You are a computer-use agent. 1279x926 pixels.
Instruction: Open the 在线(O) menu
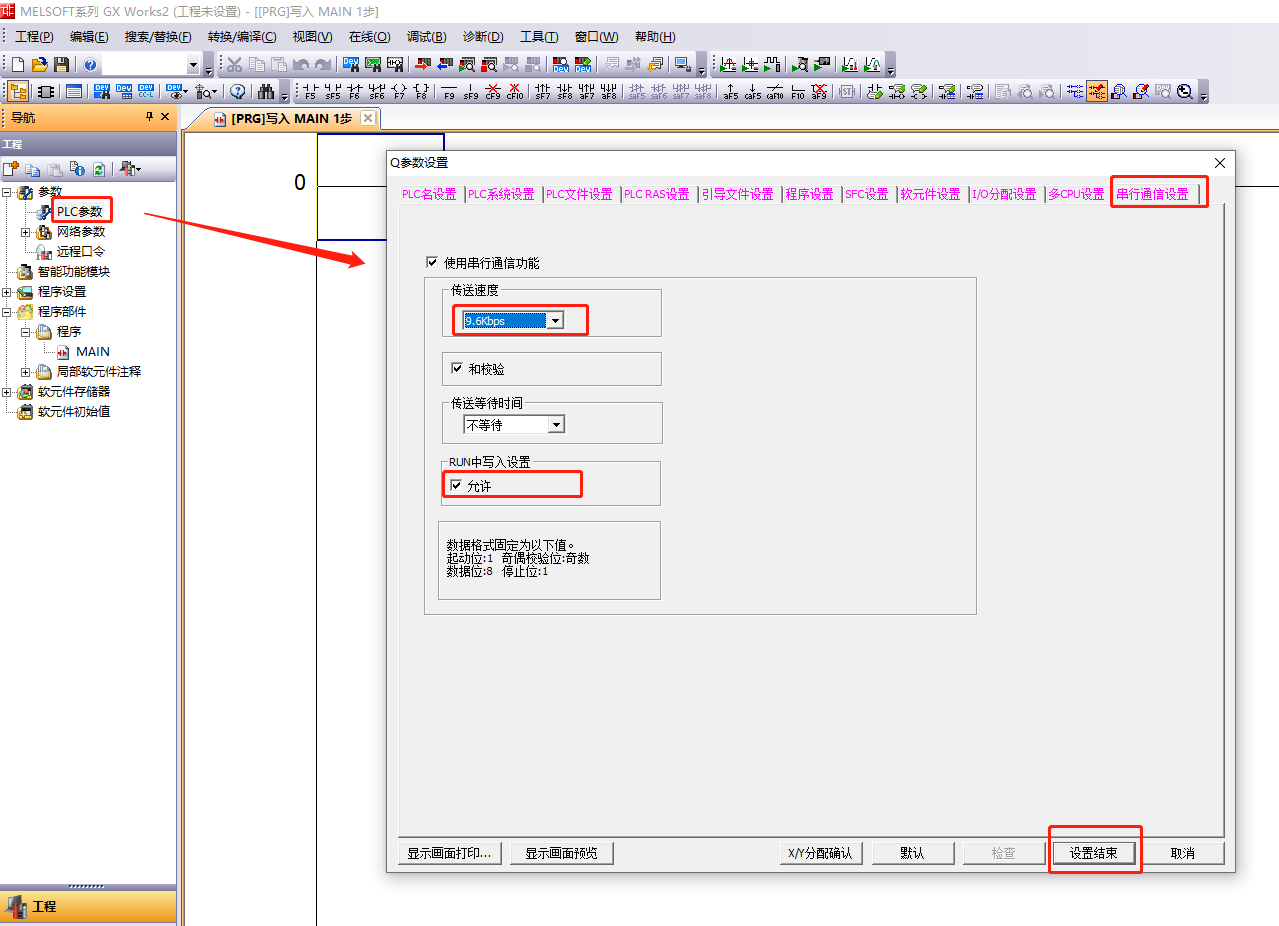369,37
